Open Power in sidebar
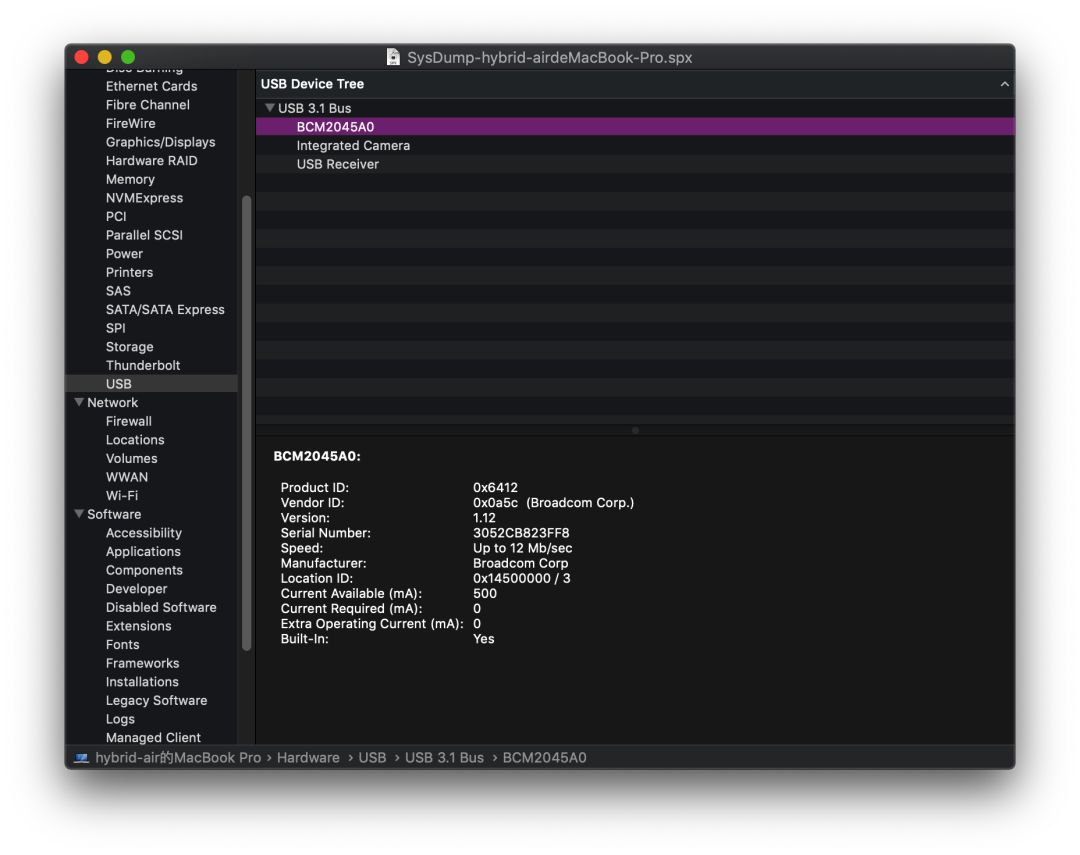This screenshot has height=855, width=1080. pyautogui.click(x=124, y=254)
